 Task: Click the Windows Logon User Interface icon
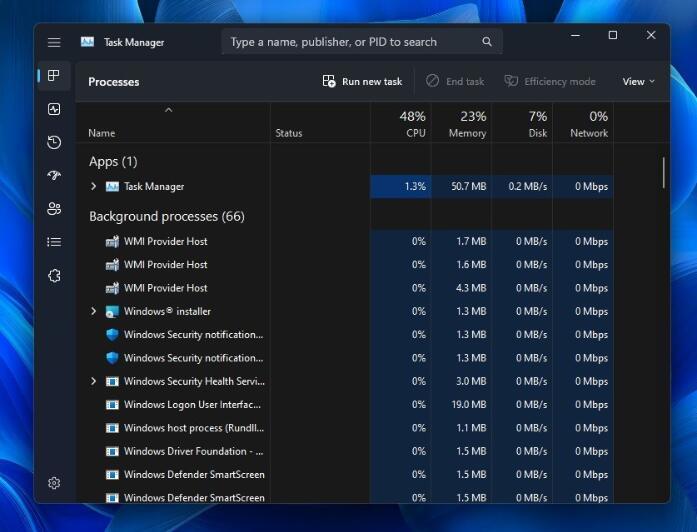pos(112,405)
